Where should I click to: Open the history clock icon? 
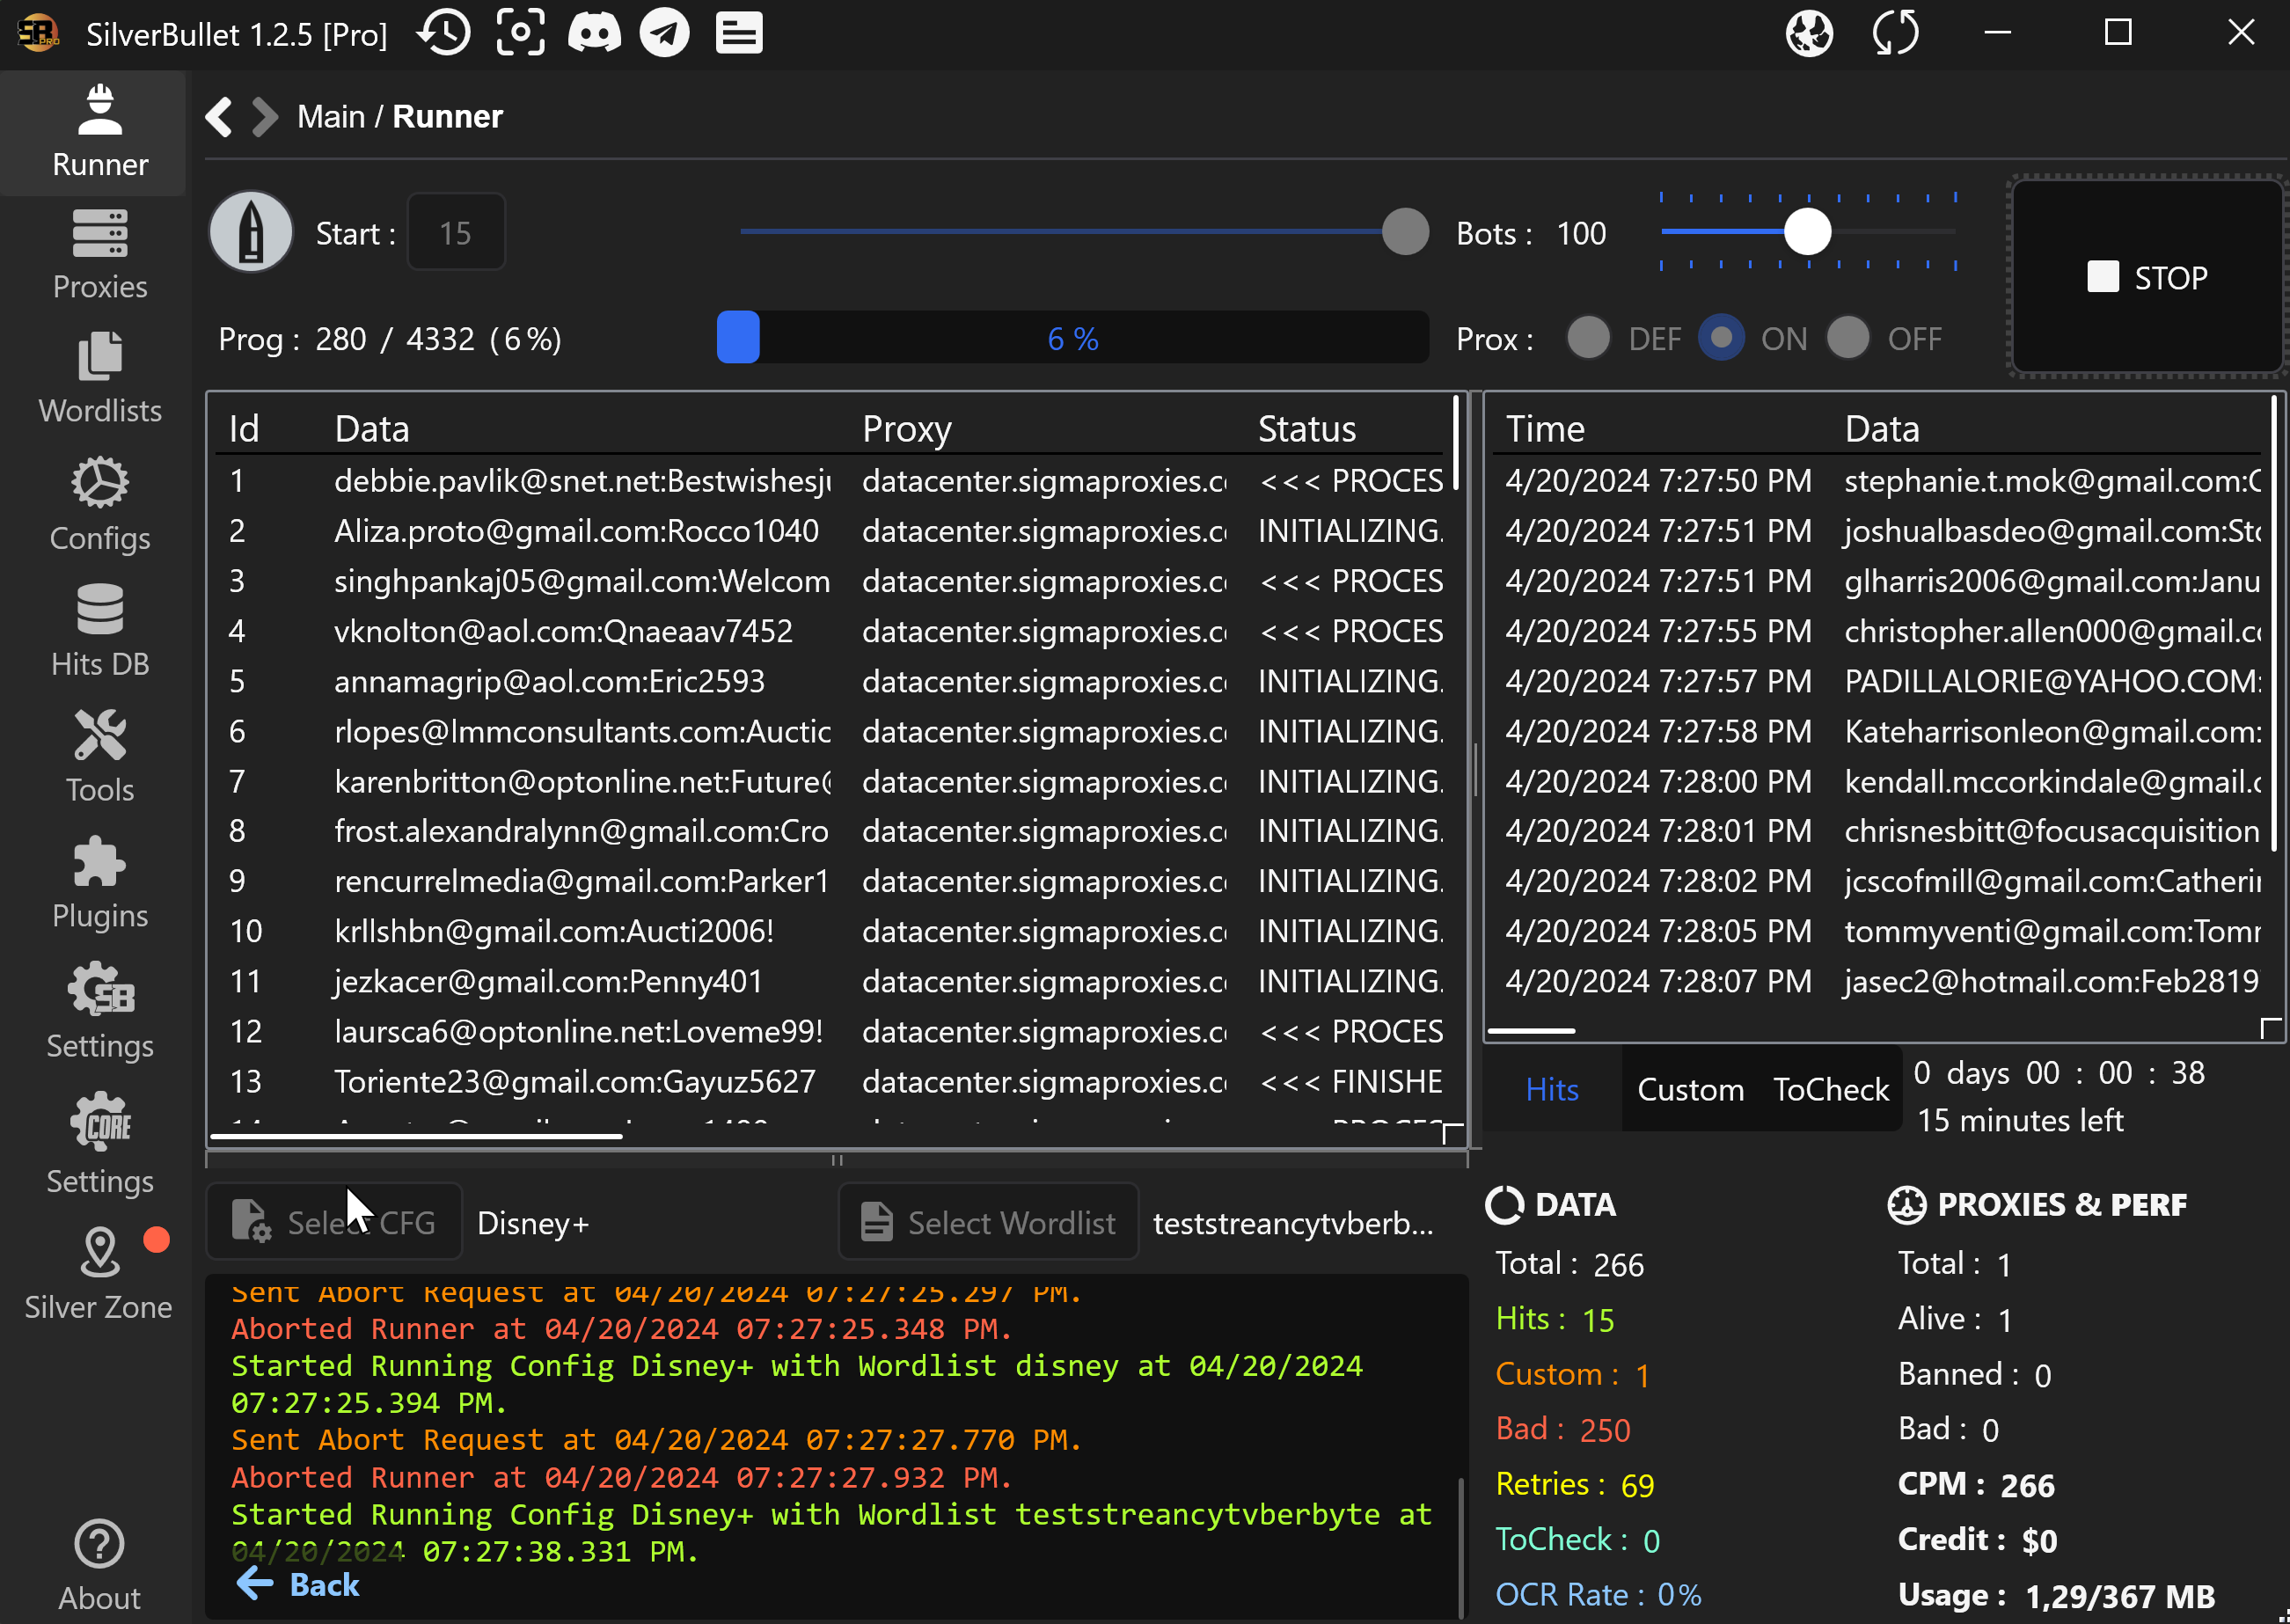(x=445, y=34)
